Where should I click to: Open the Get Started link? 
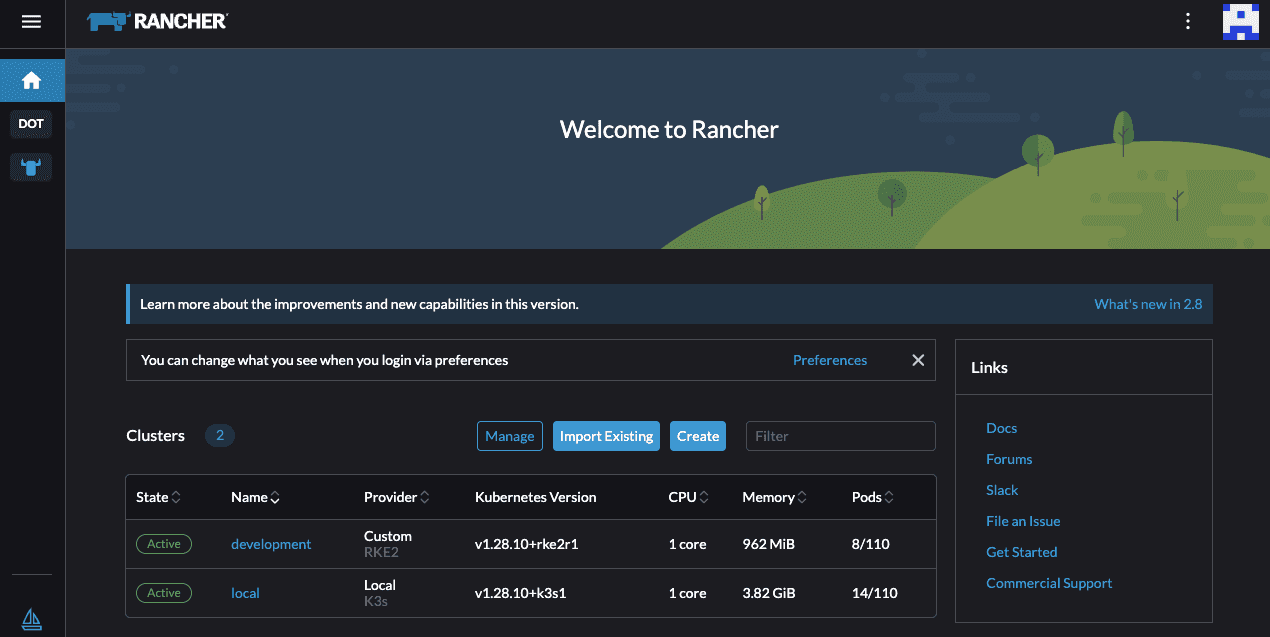(1021, 552)
